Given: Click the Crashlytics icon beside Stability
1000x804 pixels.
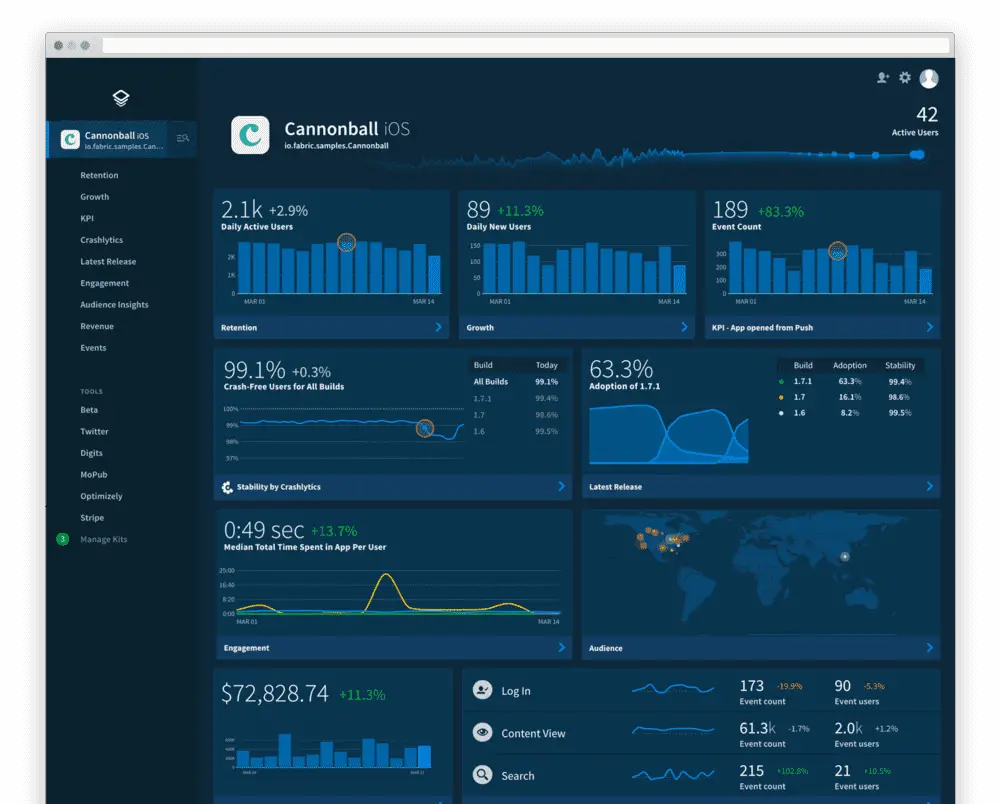Looking at the screenshot, I should coord(227,487).
